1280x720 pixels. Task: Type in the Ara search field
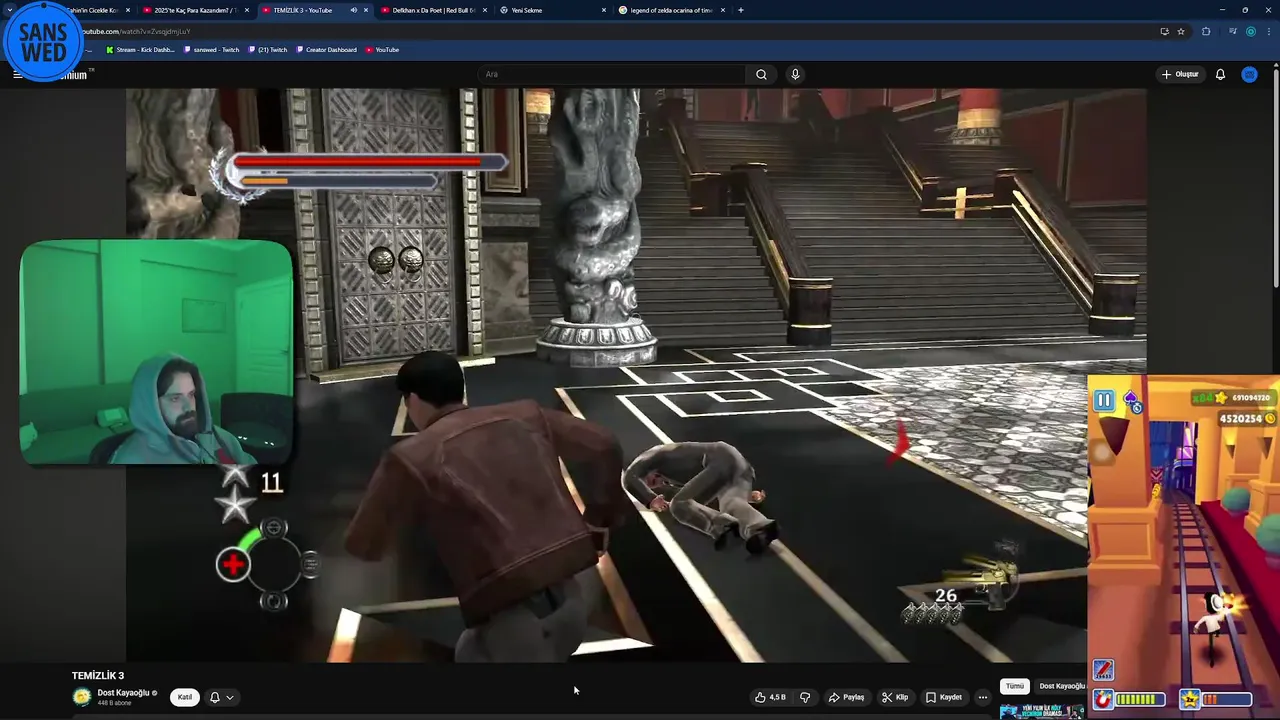(x=611, y=74)
